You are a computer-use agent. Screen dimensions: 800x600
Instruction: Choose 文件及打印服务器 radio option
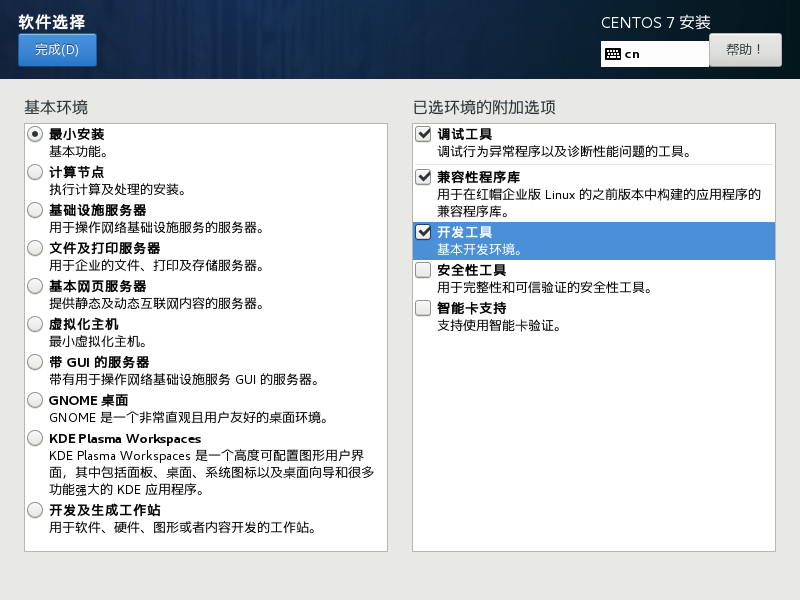coord(35,248)
